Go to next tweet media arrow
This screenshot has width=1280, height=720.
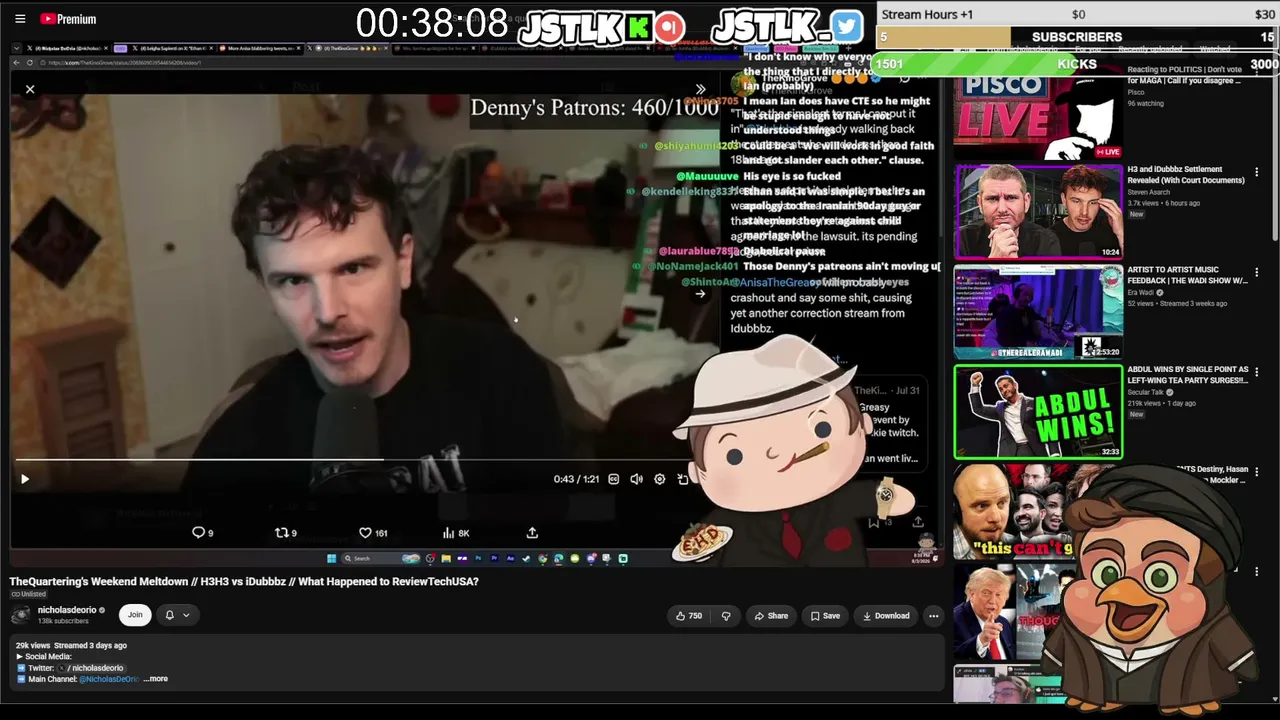coord(700,293)
